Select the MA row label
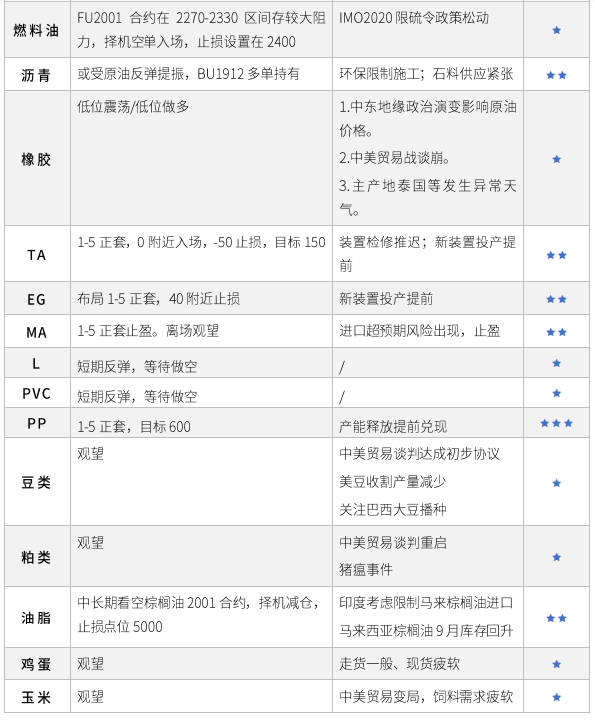Screen dimensions: 595x720 coord(36,332)
